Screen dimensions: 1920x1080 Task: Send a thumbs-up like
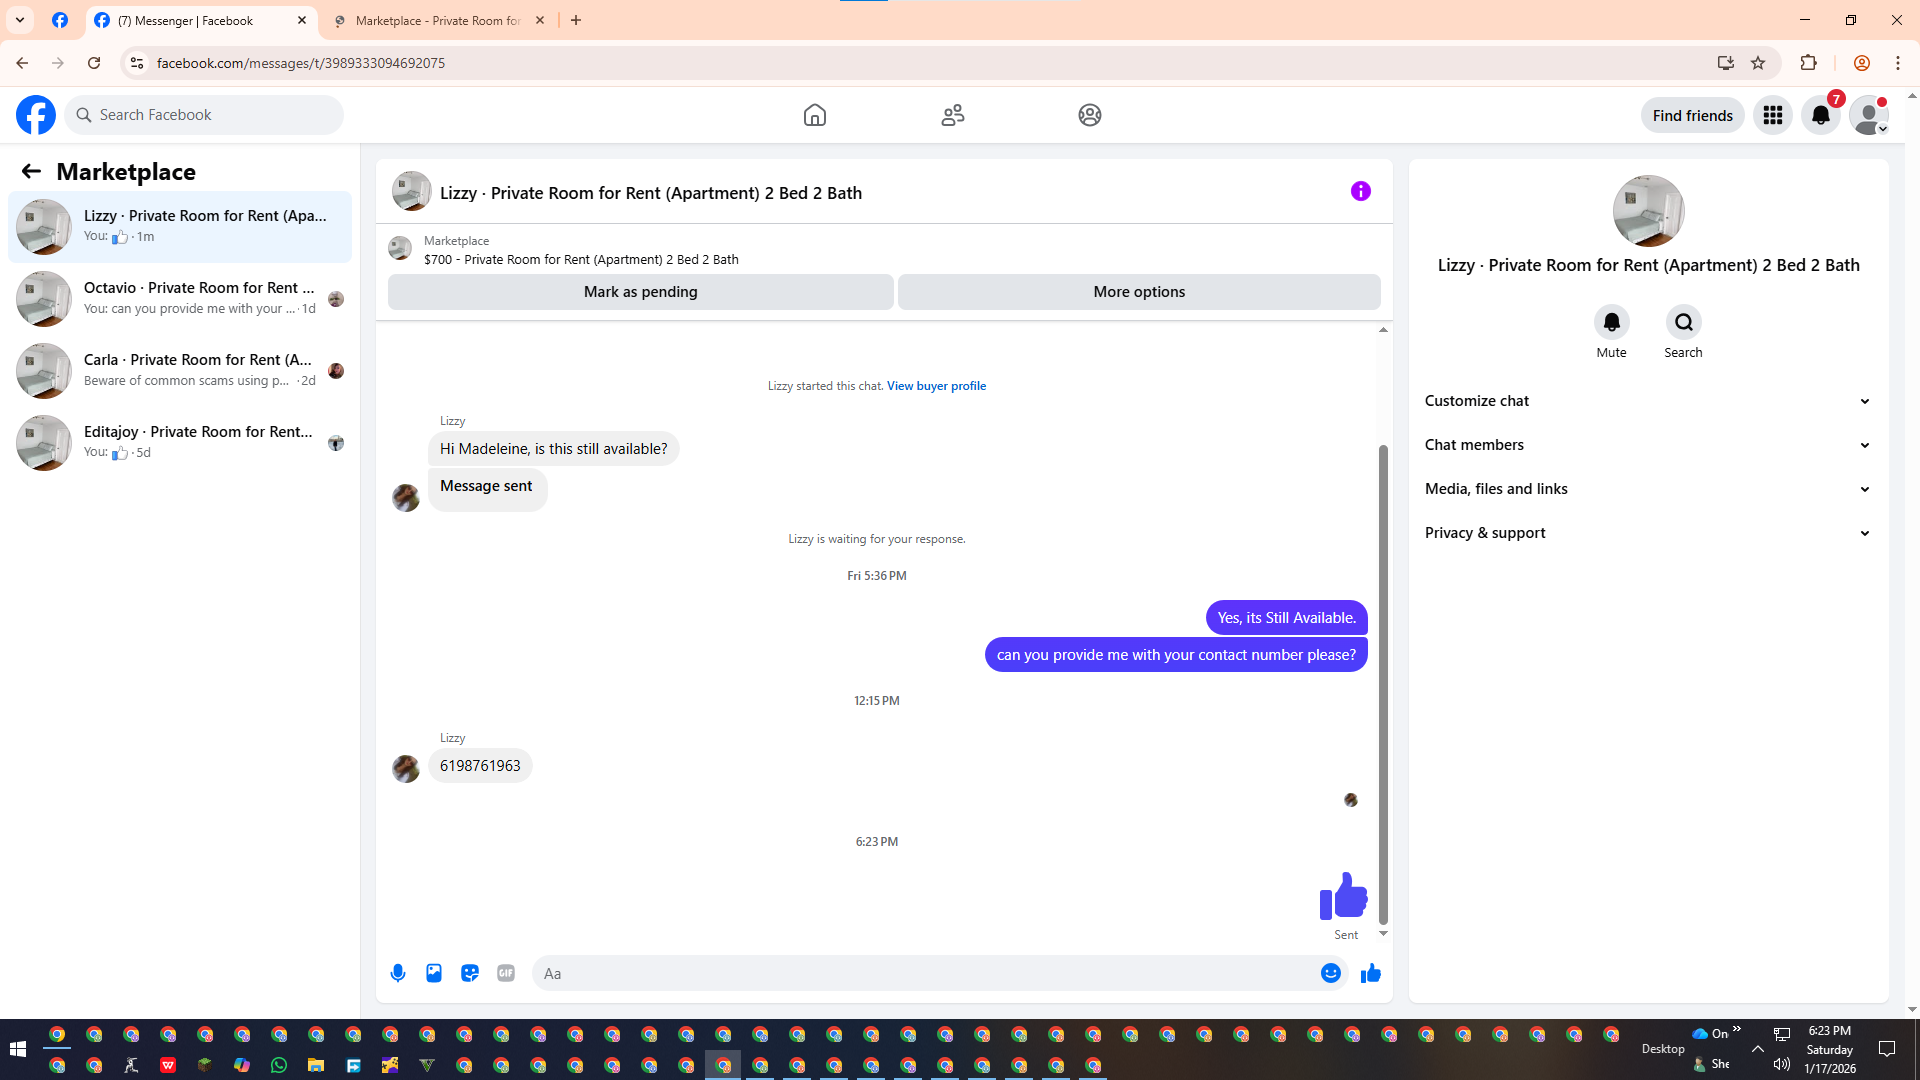tap(1370, 973)
